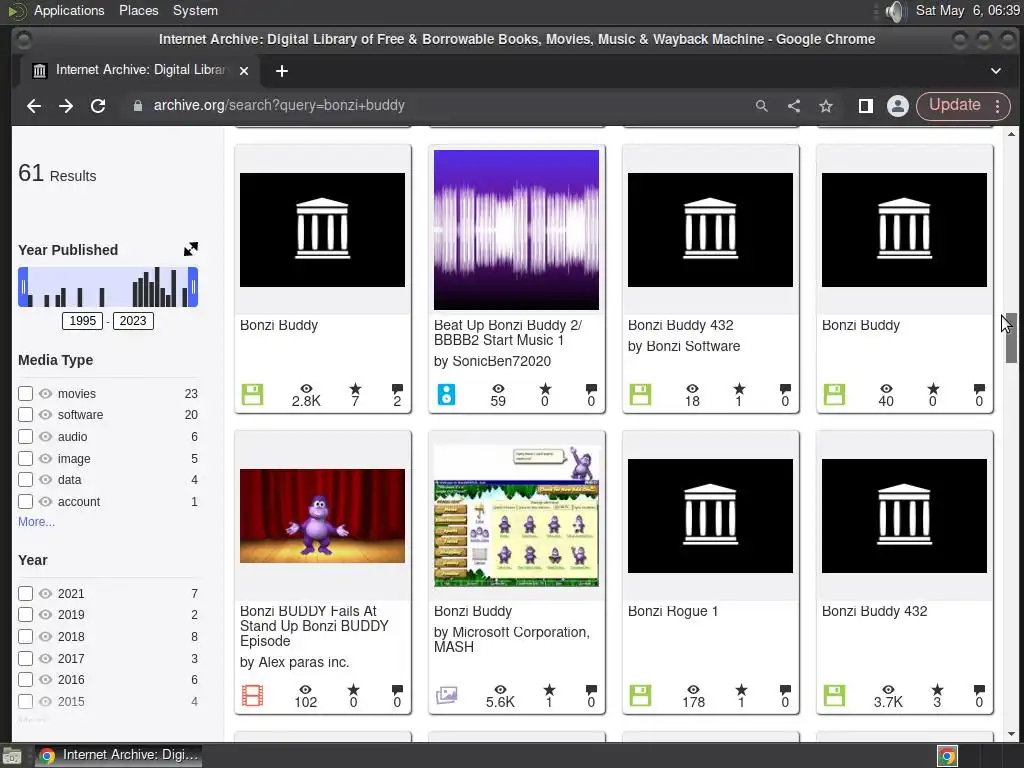The height and width of the screenshot is (768, 1024).
Task: Open the System menu
Action: (x=195, y=10)
